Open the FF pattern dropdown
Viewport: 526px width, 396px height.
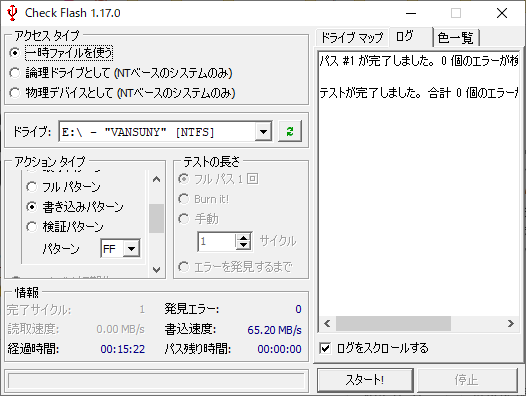pyautogui.click(x=131, y=249)
